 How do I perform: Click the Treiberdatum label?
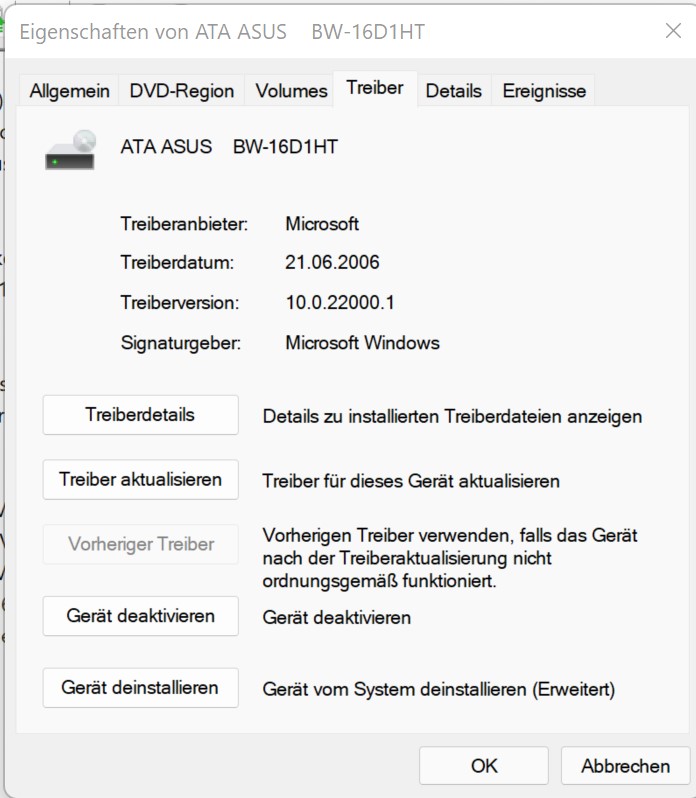point(177,263)
